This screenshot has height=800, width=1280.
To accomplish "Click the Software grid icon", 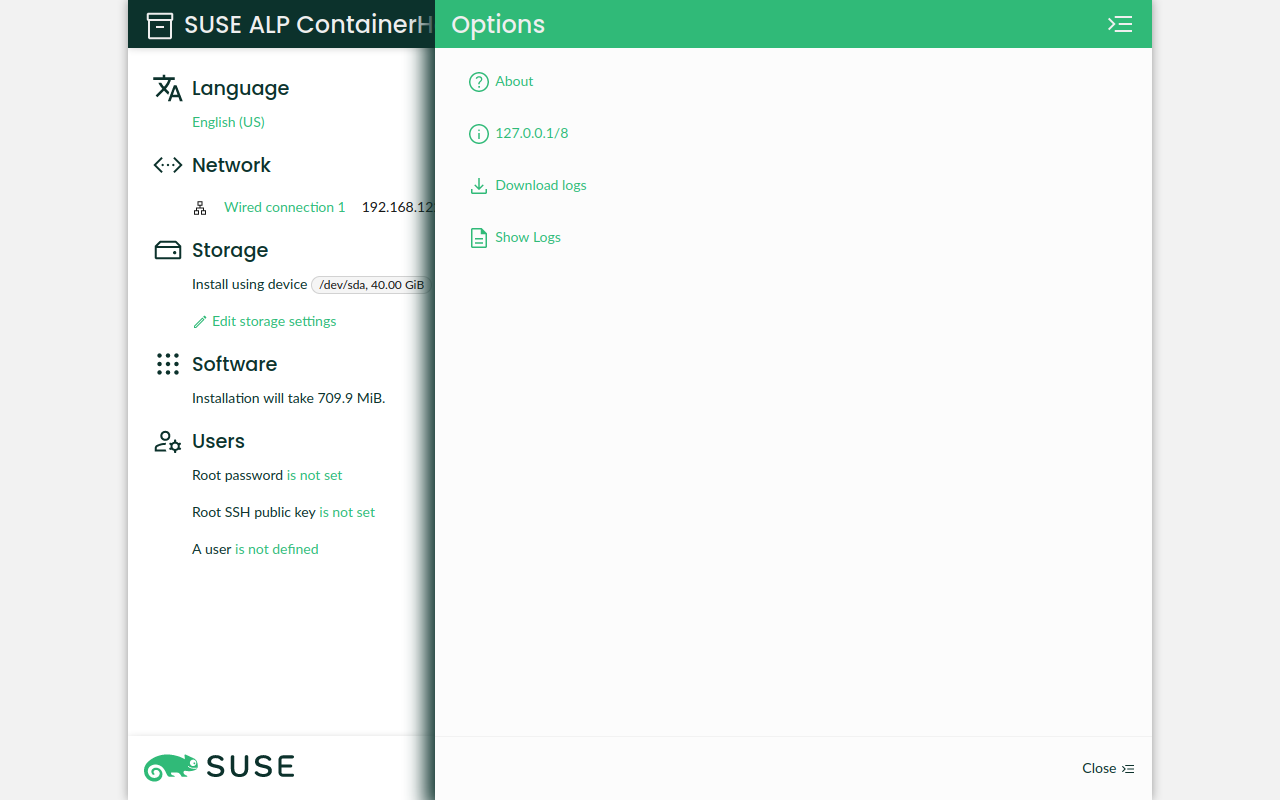I will (167, 364).
